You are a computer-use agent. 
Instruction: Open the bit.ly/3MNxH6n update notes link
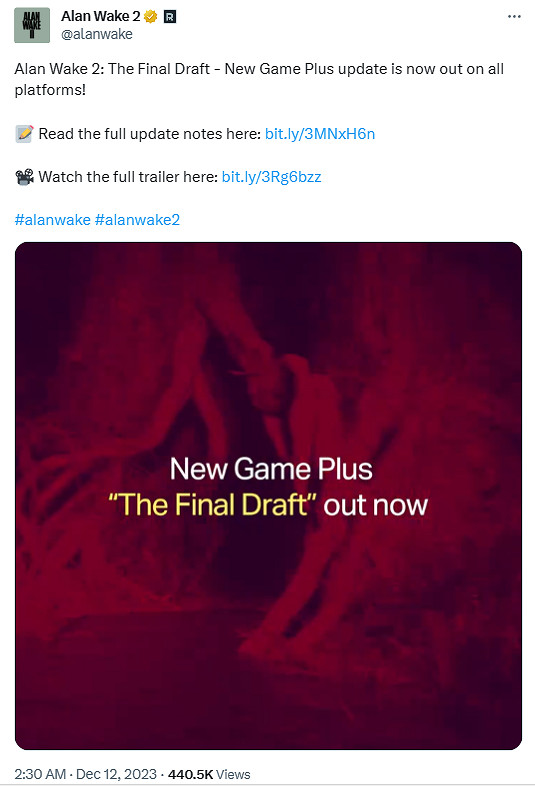point(320,134)
